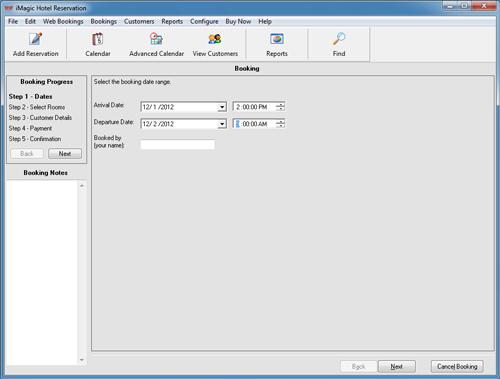Click Back in Booking Progress panel
The width and height of the screenshot is (500, 379).
pos(27,154)
